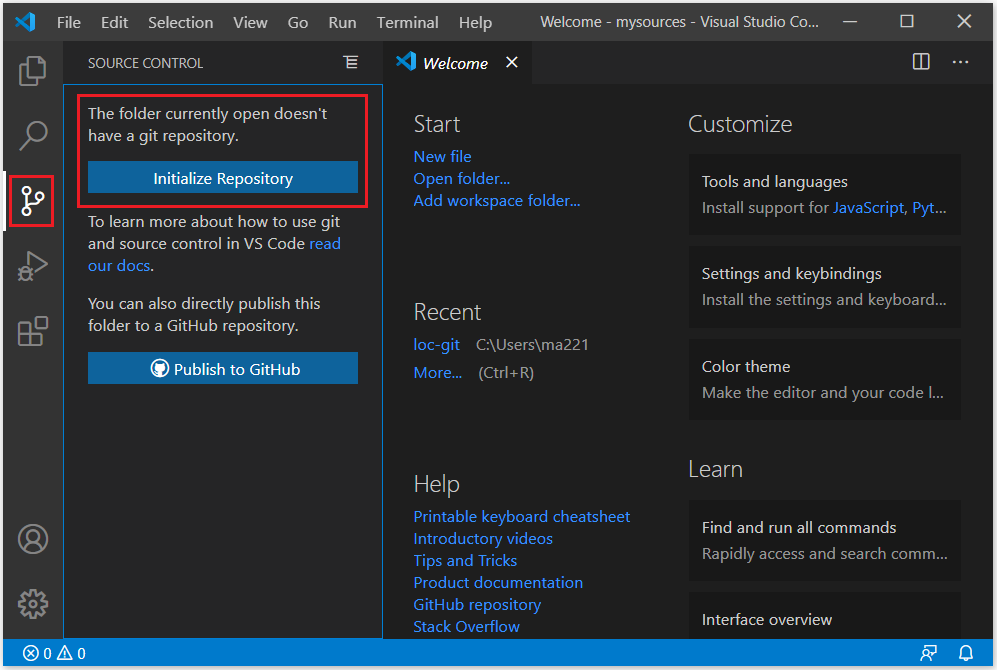The width and height of the screenshot is (997, 670).
Task: Open the Selection menu
Action: point(181,22)
